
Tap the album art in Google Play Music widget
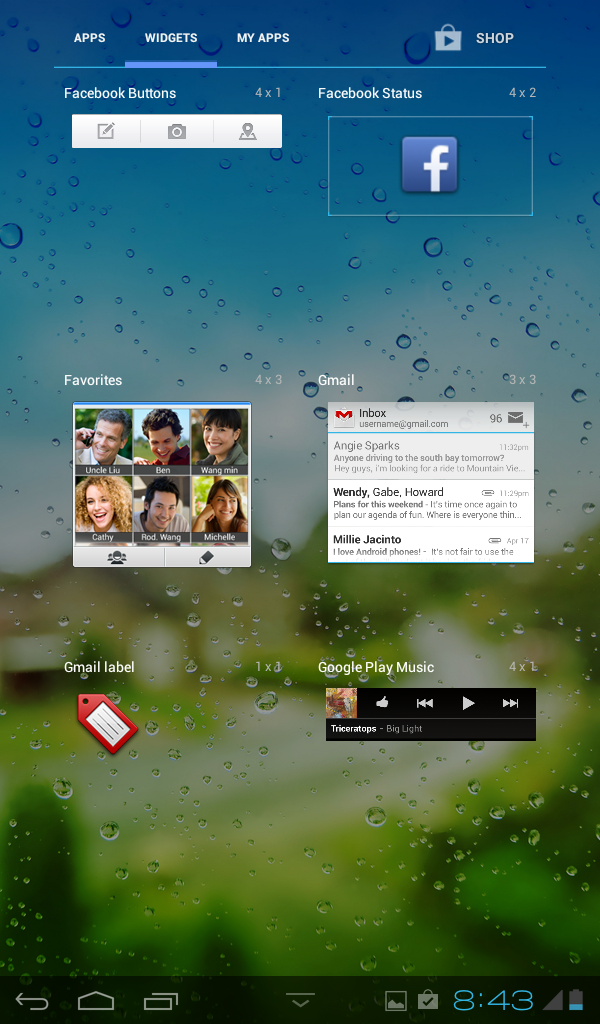[341, 703]
